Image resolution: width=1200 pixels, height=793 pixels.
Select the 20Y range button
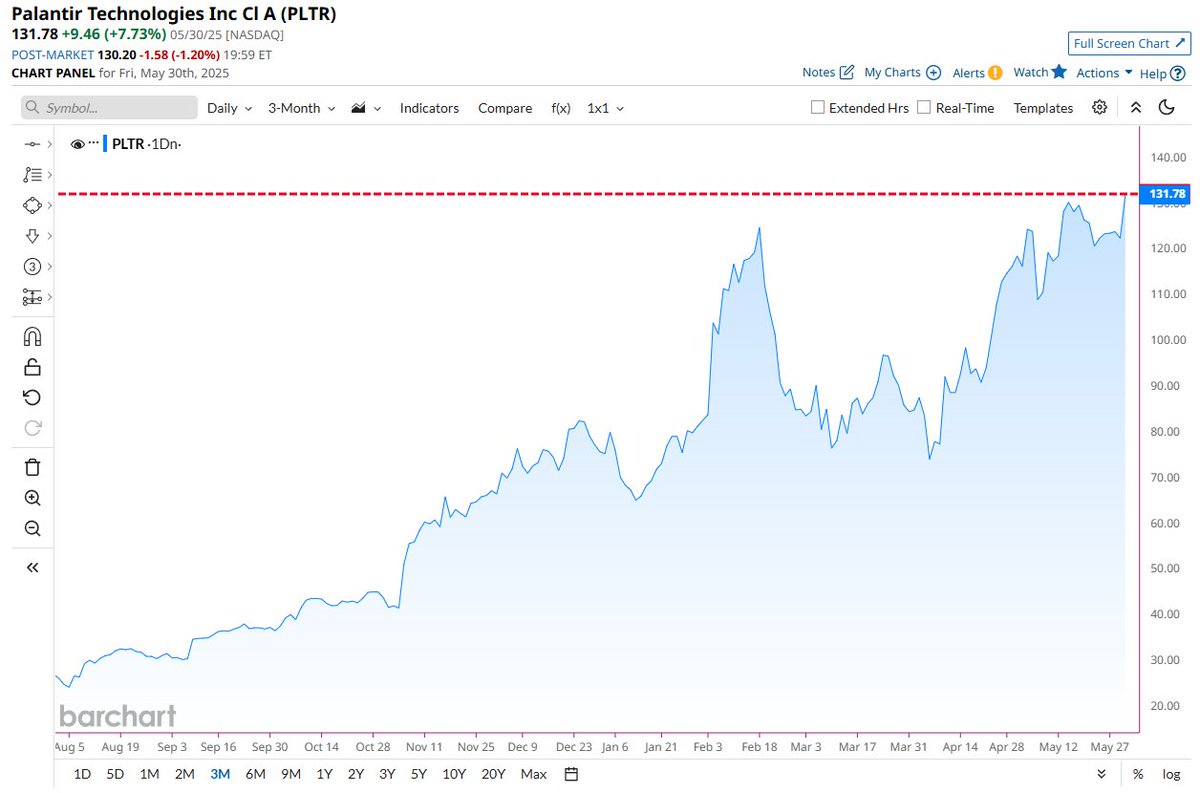point(493,774)
